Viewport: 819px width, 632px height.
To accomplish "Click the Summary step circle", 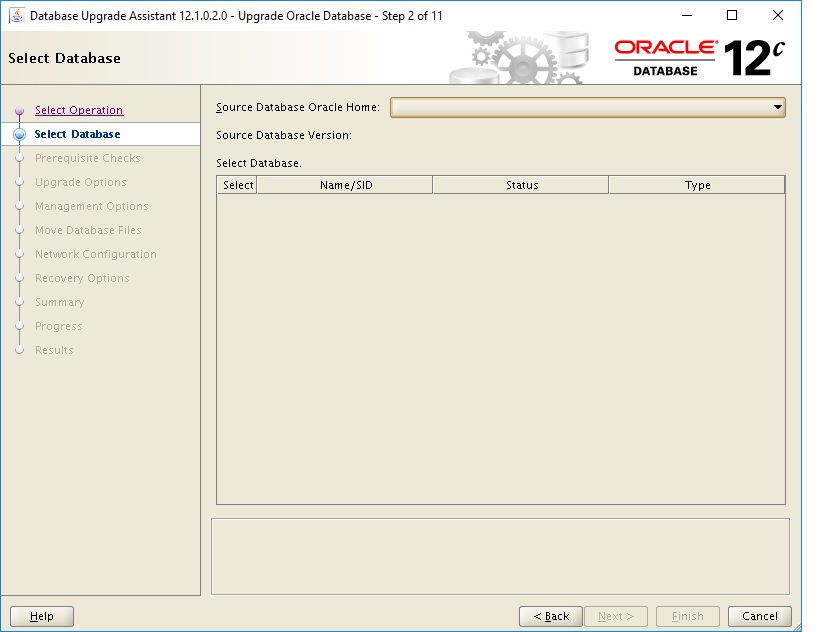I will pyautogui.click(x=20, y=302).
